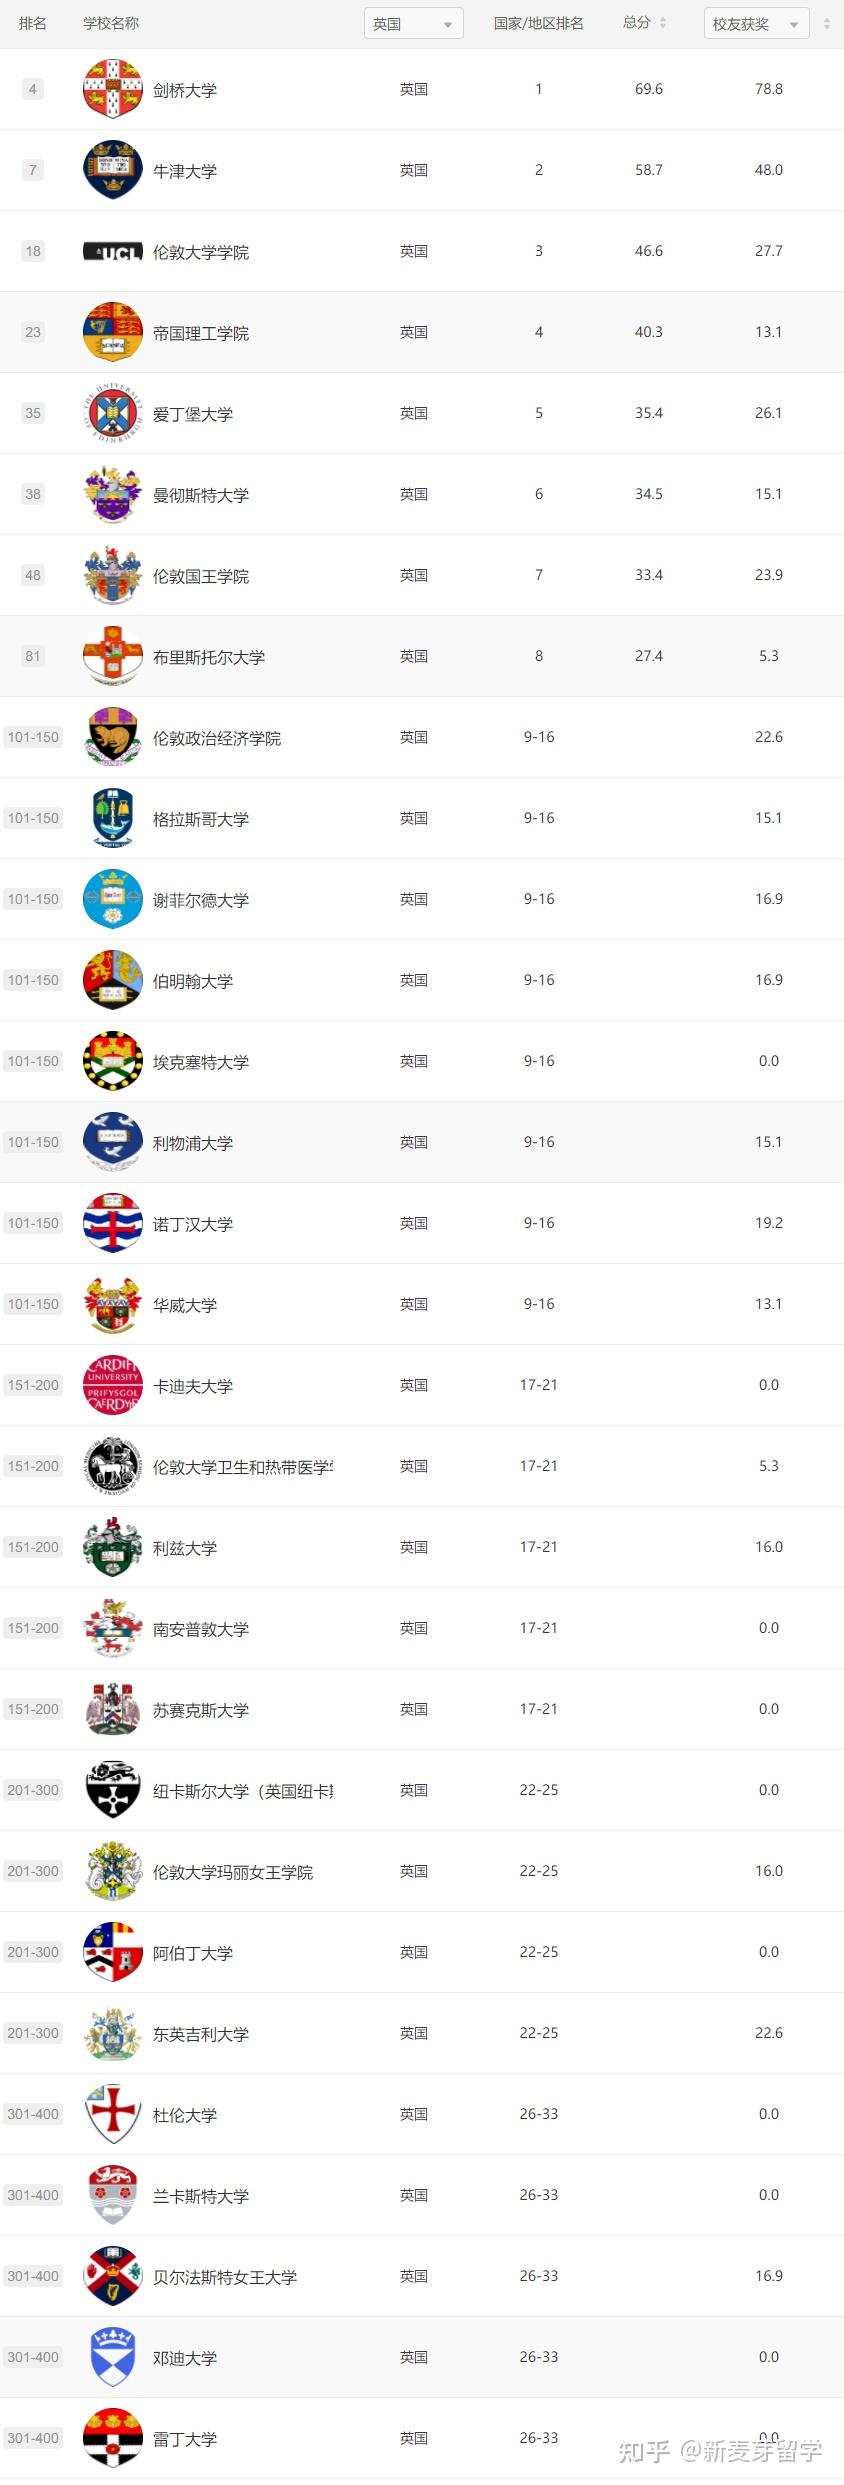Click the Glasgow University crest icon
The width and height of the screenshot is (844, 2485).
pyautogui.click(x=112, y=819)
